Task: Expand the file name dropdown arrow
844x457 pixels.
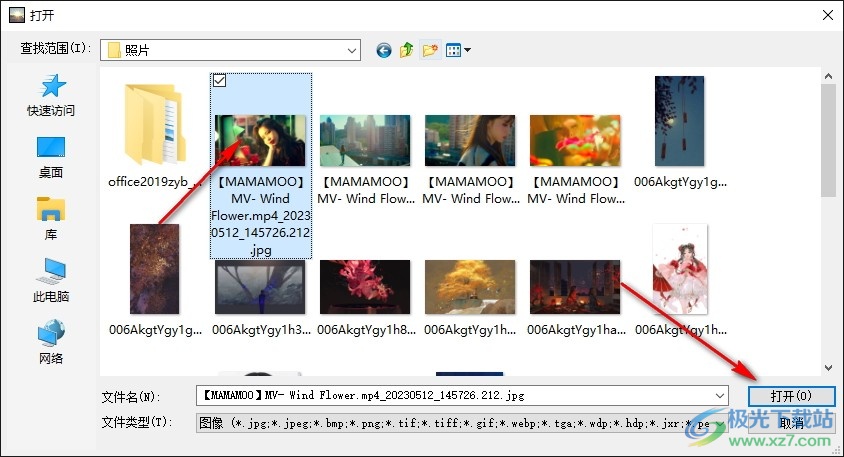Action: point(720,396)
